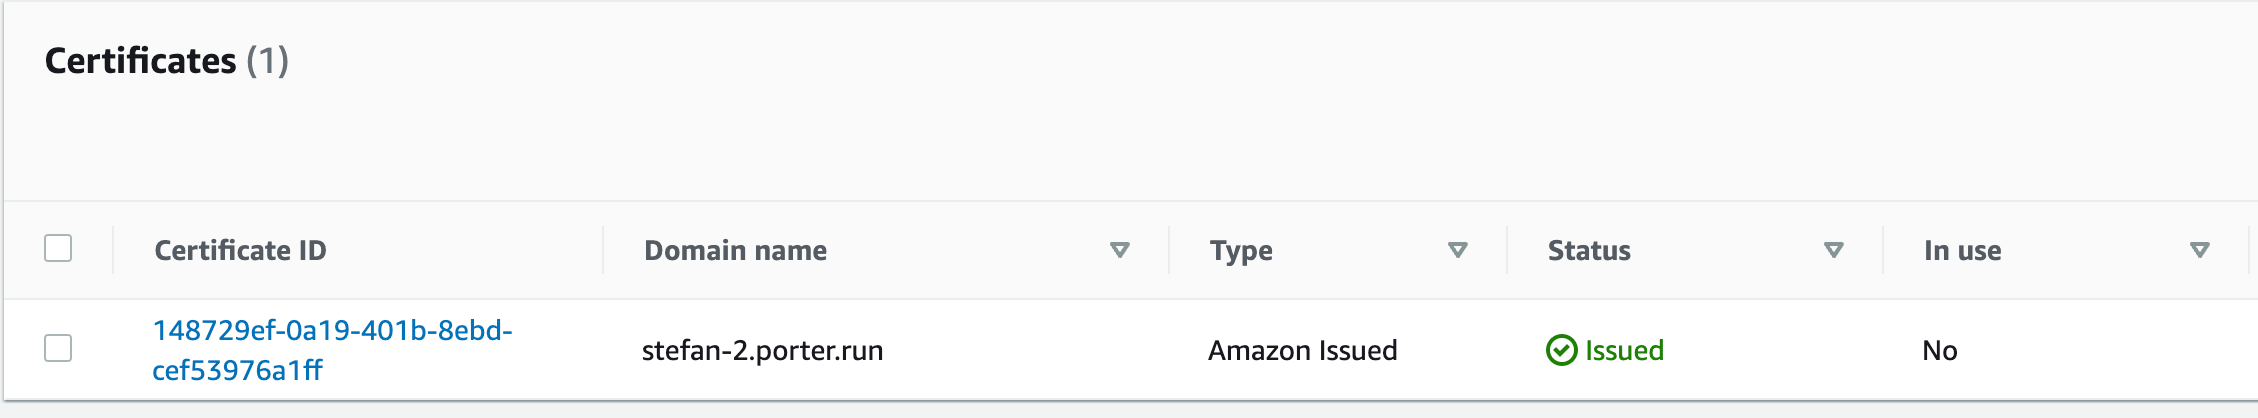Click the green Issued status text
2258x418 pixels.
[1624, 350]
